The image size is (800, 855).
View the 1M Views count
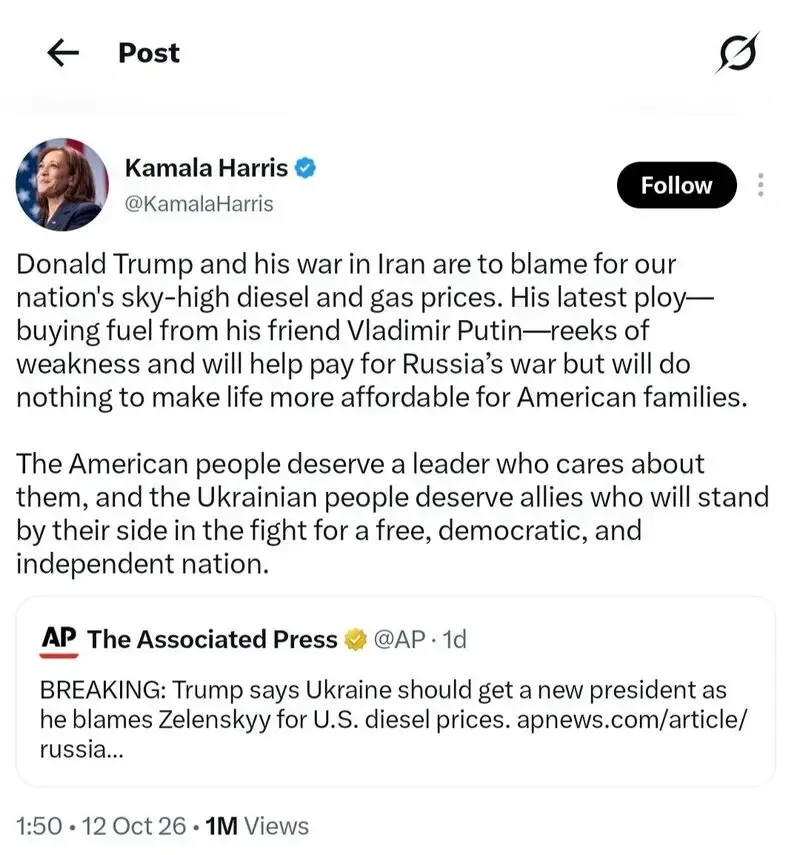click(257, 826)
